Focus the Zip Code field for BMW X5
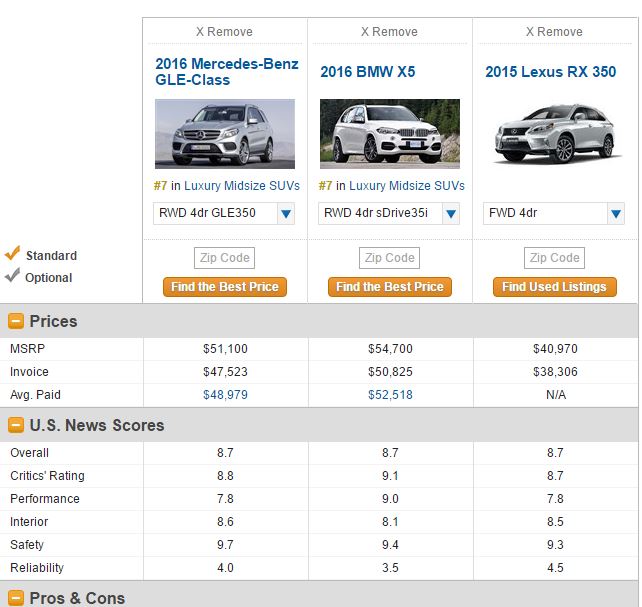Screen dimensions: 642x607 [x=389, y=258]
